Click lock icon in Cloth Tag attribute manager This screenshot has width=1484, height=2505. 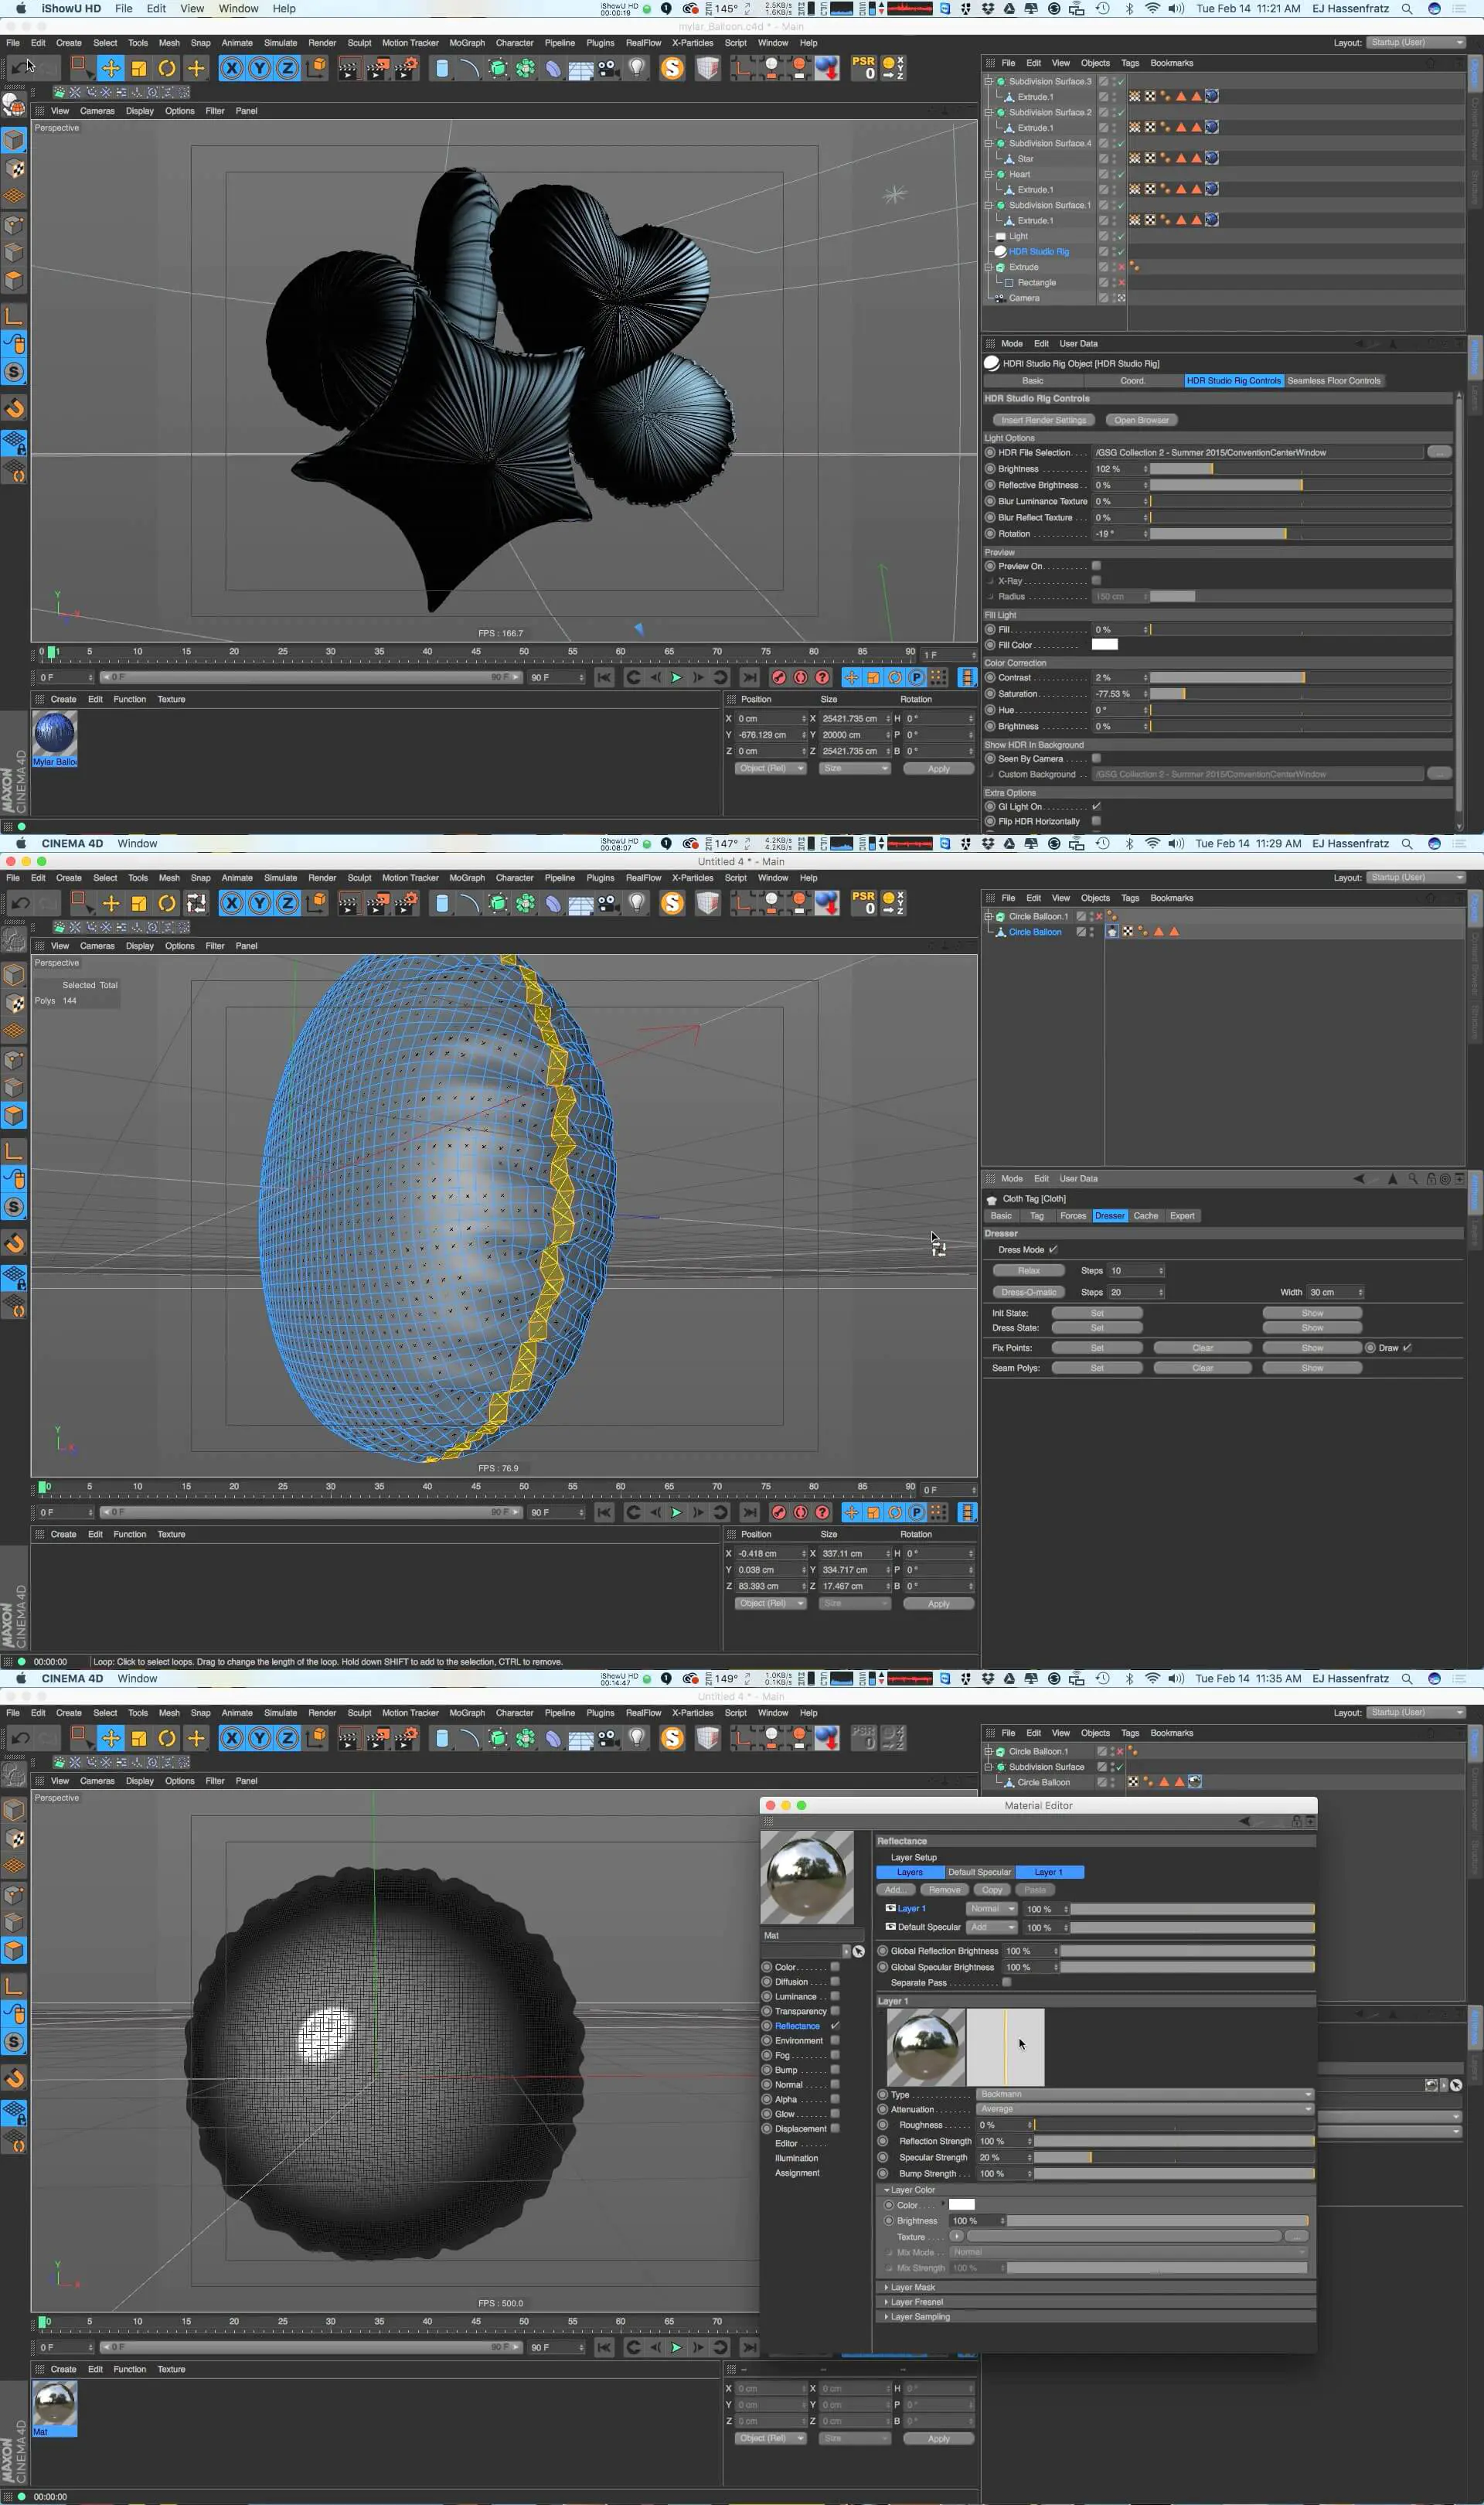1431,1178
